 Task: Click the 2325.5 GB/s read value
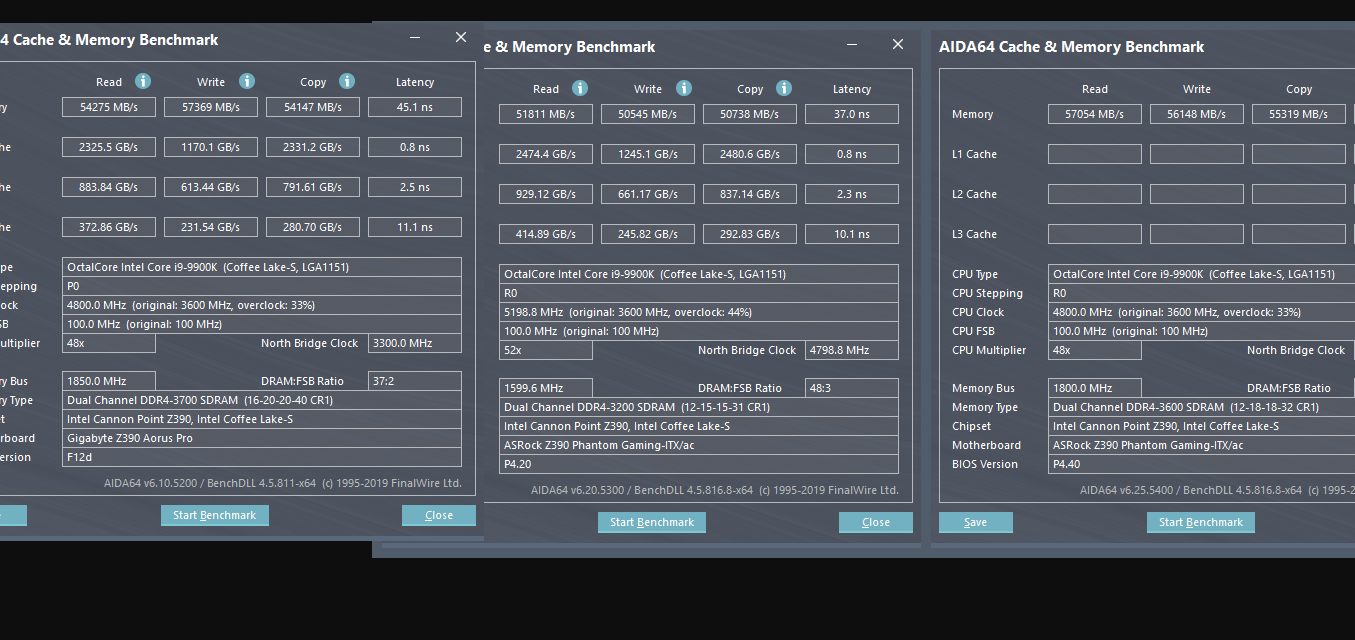pos(109,147)
